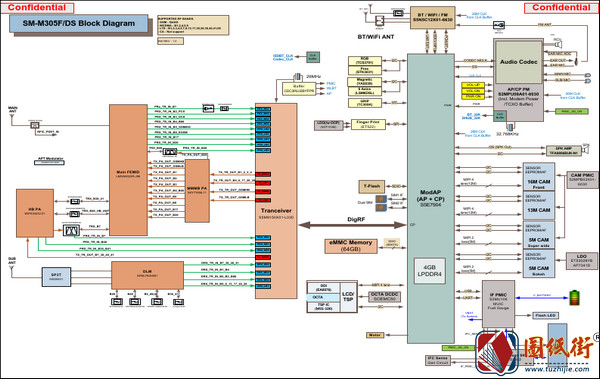Click the HB PA block
The width and height of the screenshot is (600, 379).
click(x=35, y=213)
